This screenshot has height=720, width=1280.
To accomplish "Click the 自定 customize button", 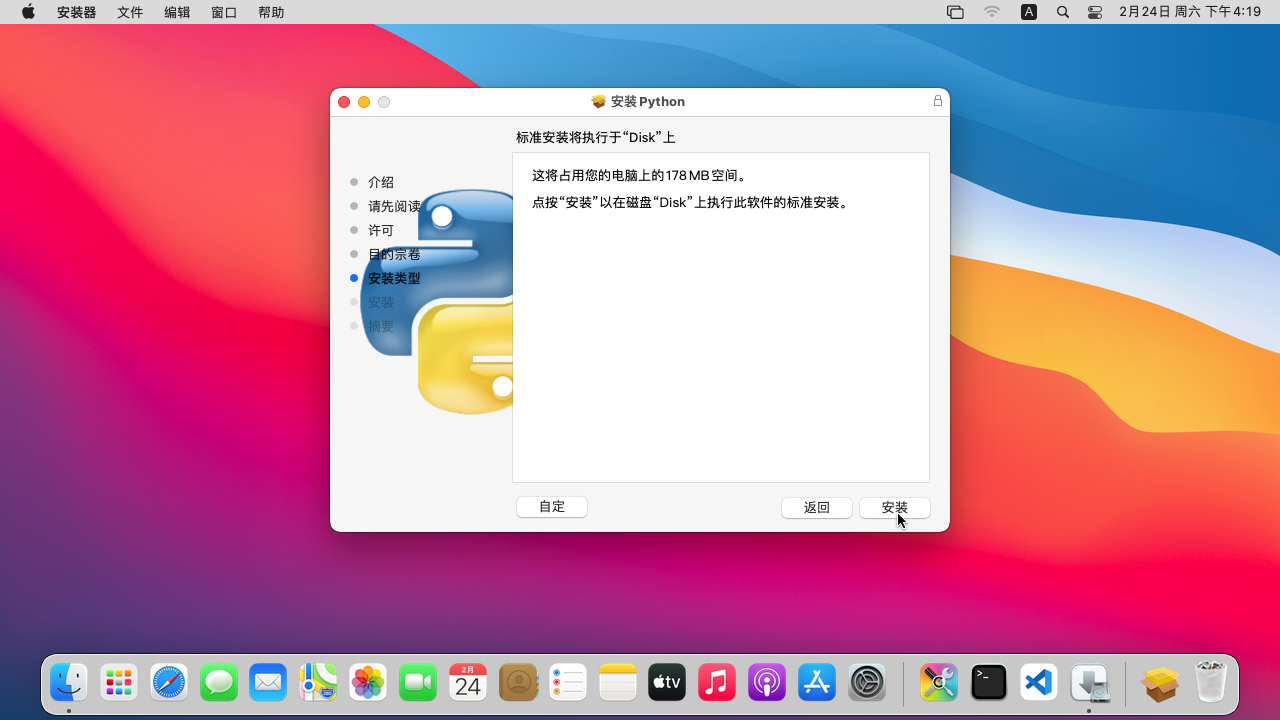I will 552,506.
